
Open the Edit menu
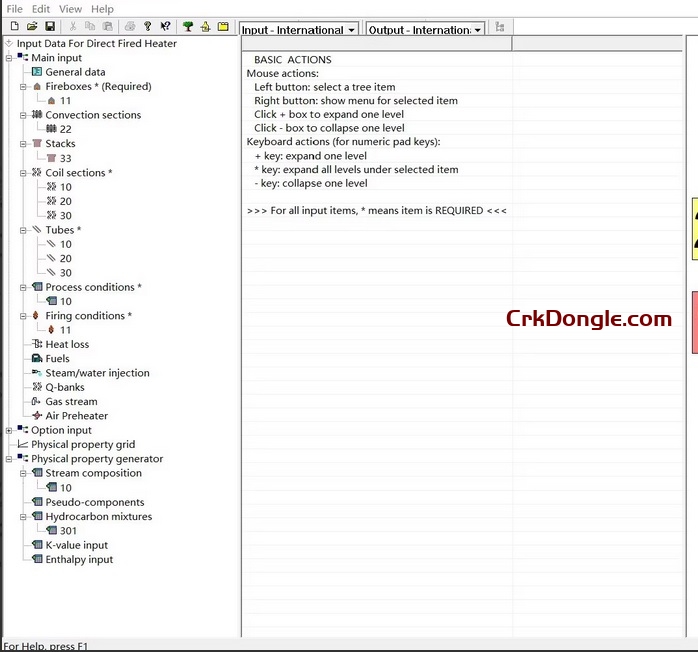pyautogui.click(x=41, y=9)
